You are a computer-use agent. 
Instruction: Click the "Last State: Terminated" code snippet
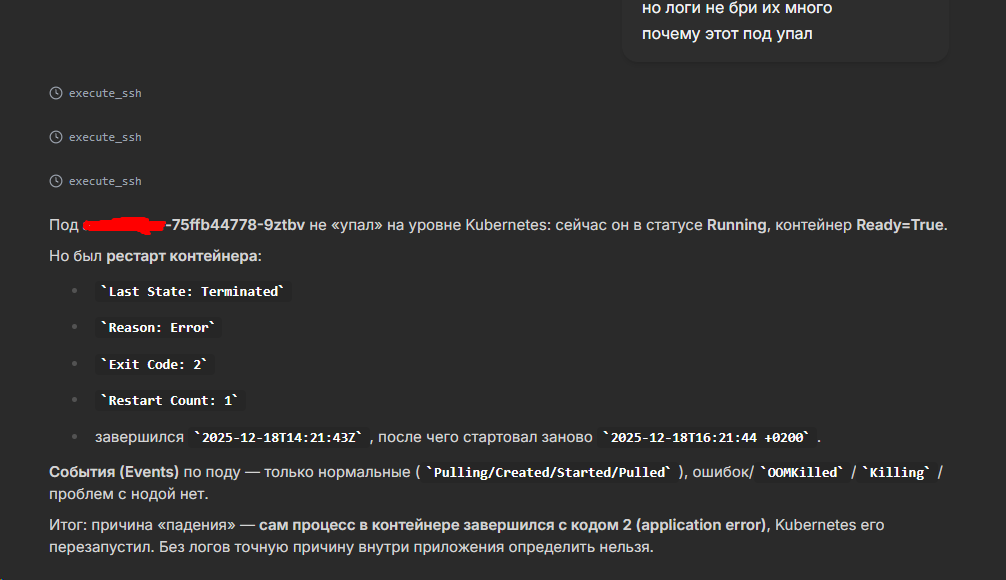pos(193,292)
